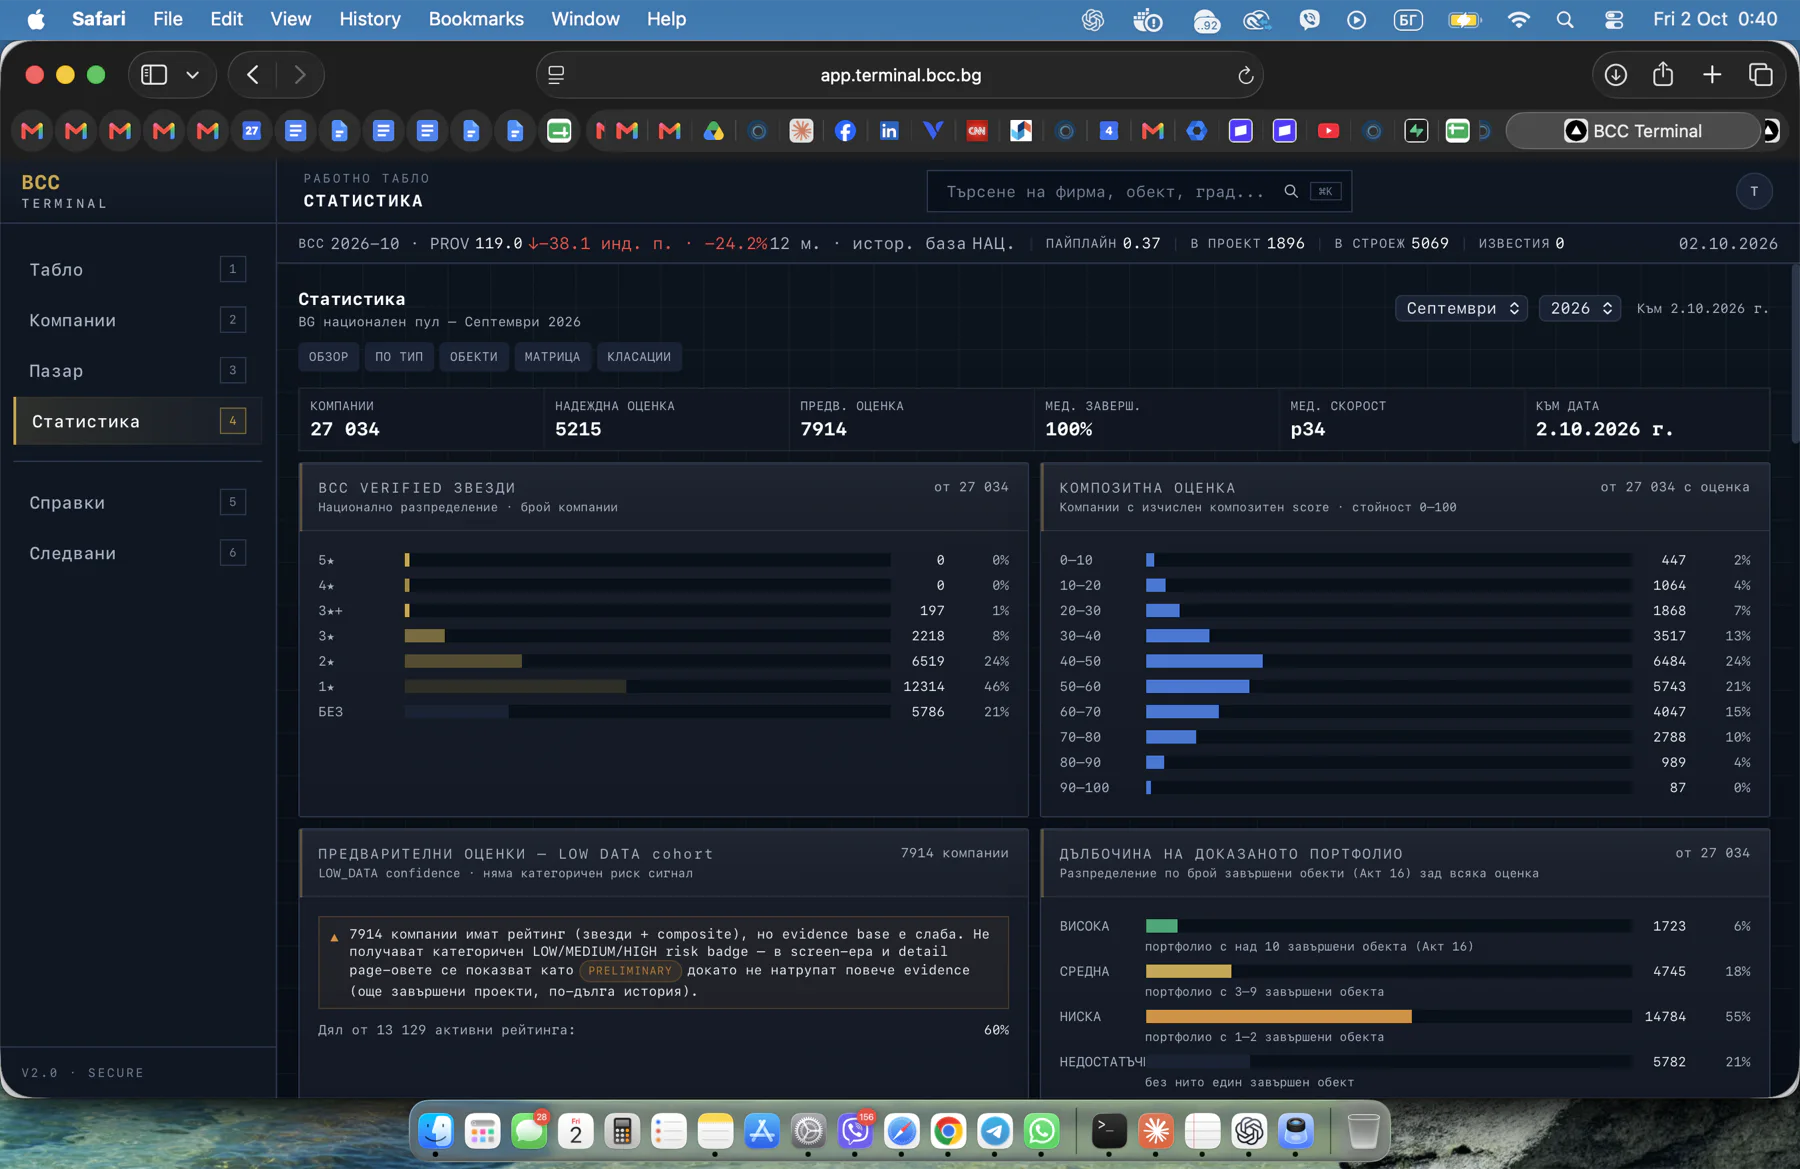Show the tab overview icon
The height and width of the screenshot is (1169, 1800).
[x=1761, y=75]
